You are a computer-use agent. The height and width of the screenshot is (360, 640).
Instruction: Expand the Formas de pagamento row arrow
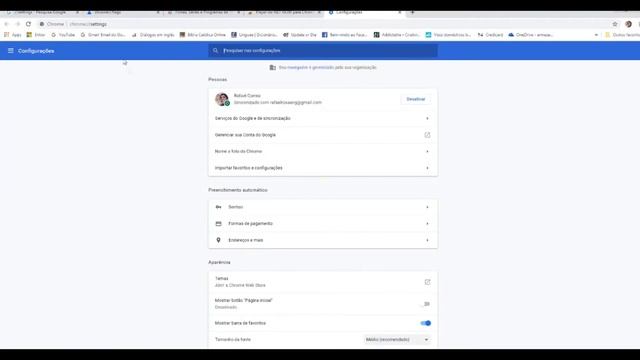427,224
